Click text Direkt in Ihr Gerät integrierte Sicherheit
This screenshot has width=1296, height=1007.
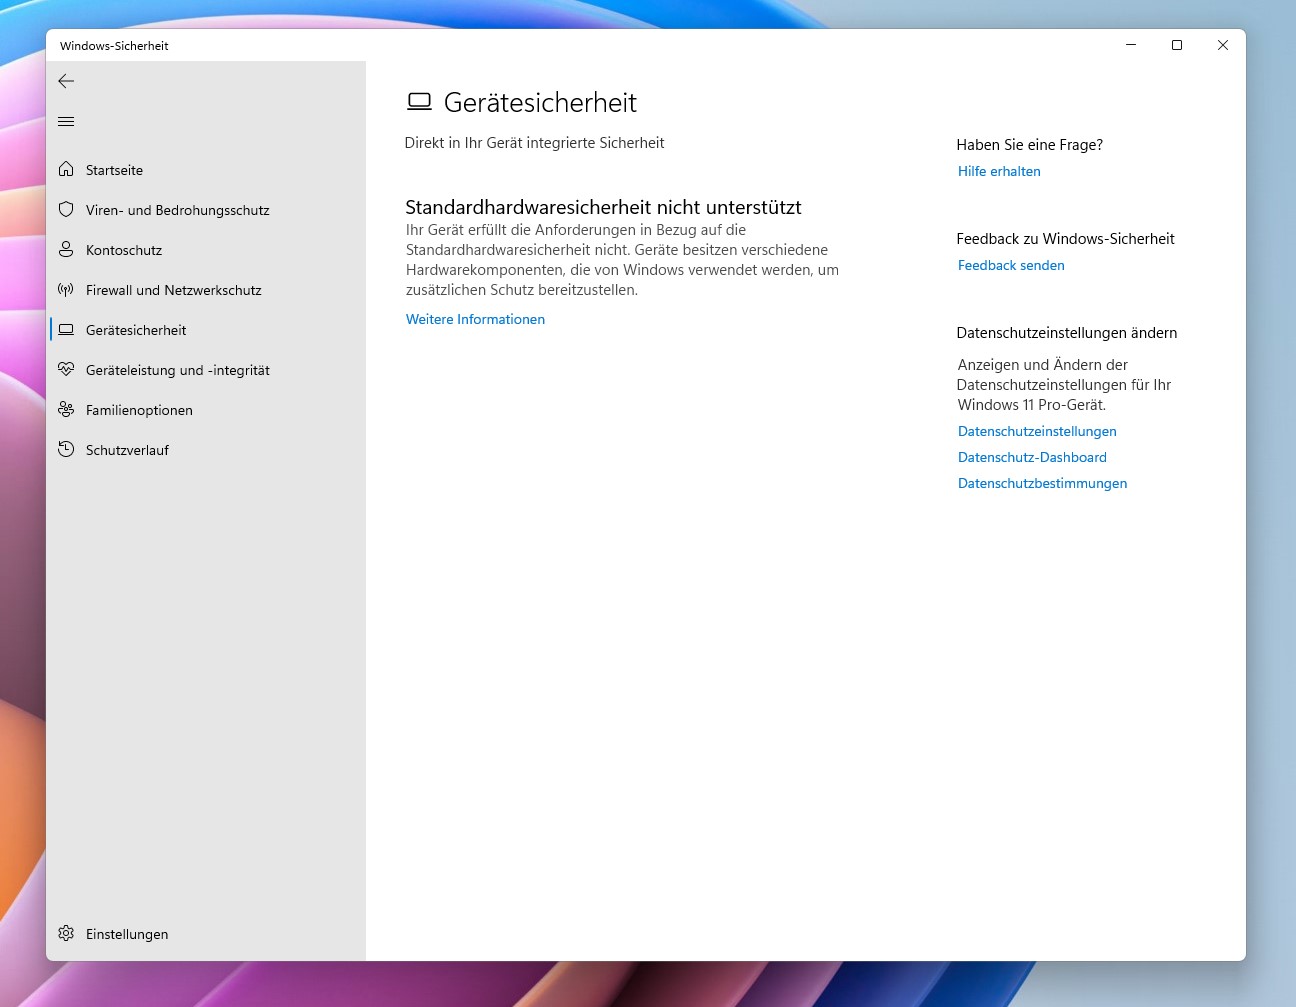pos(534,143)
